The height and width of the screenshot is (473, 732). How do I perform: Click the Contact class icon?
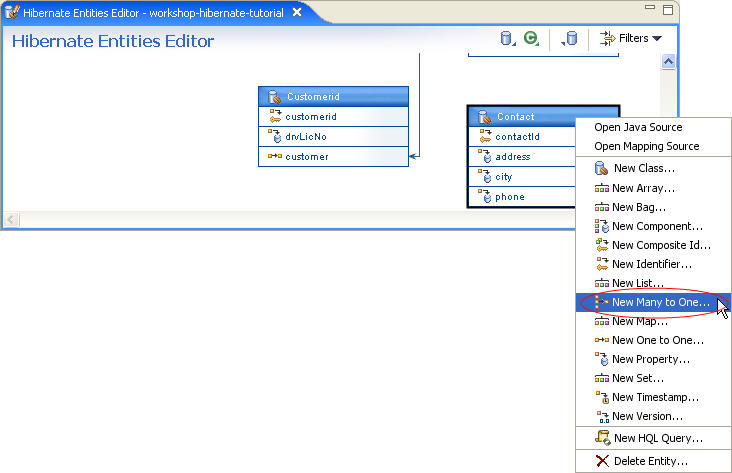coord(485,117)
